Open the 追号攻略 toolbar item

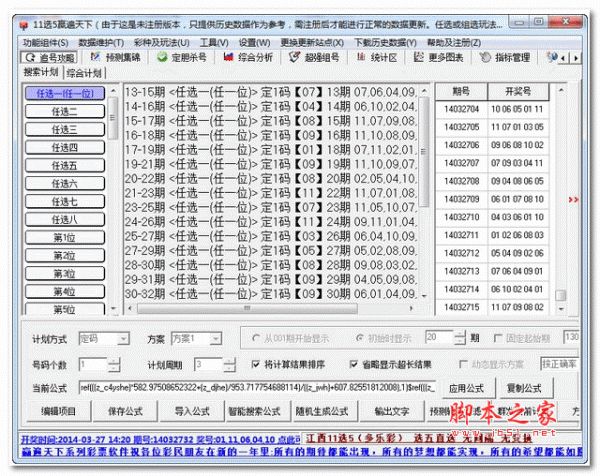tap(49, 58)
